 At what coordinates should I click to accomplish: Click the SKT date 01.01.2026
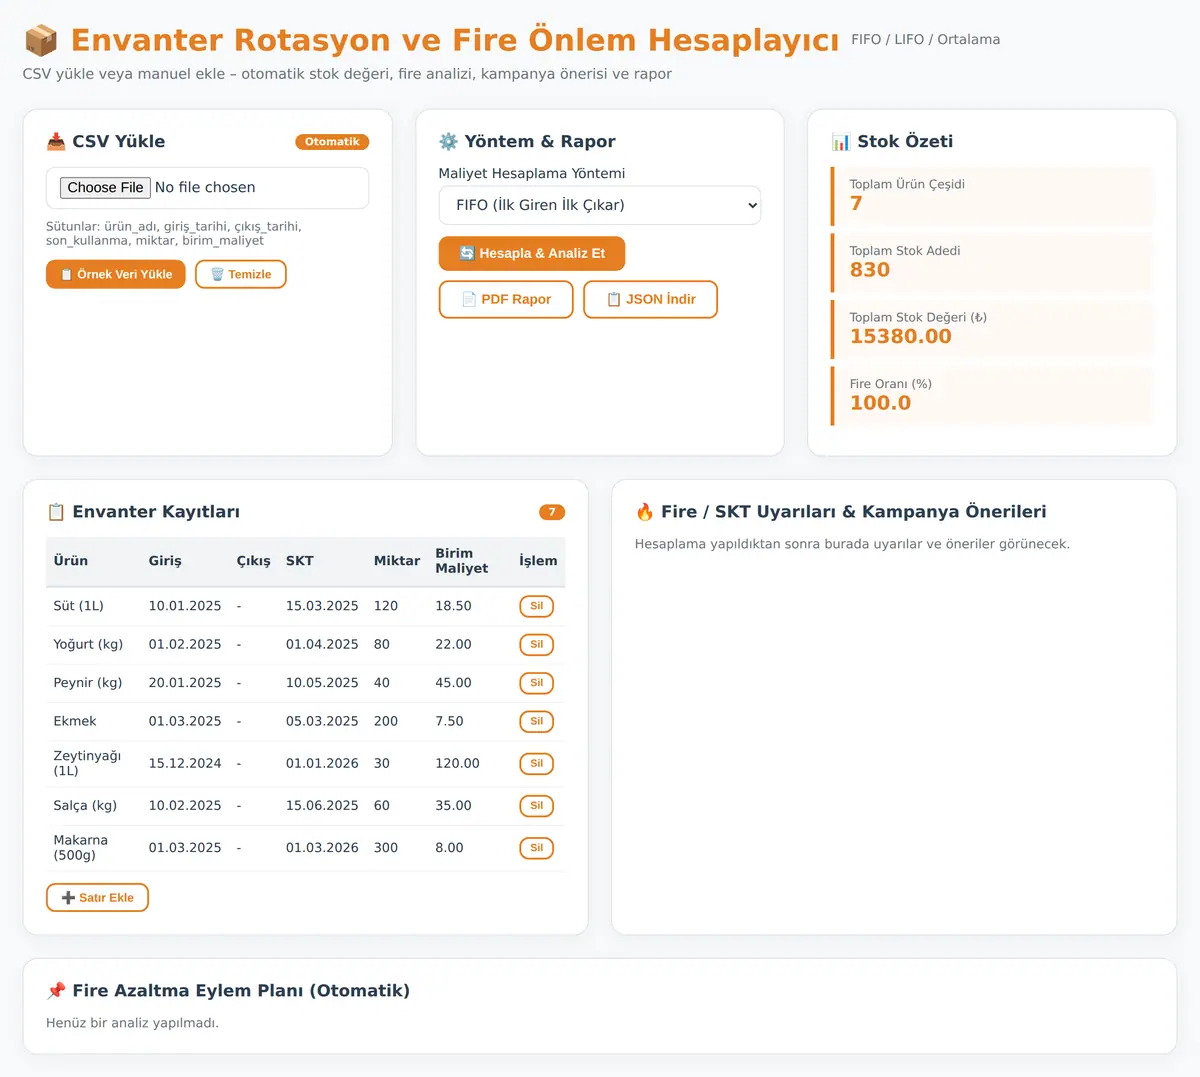tap(322, 764)
